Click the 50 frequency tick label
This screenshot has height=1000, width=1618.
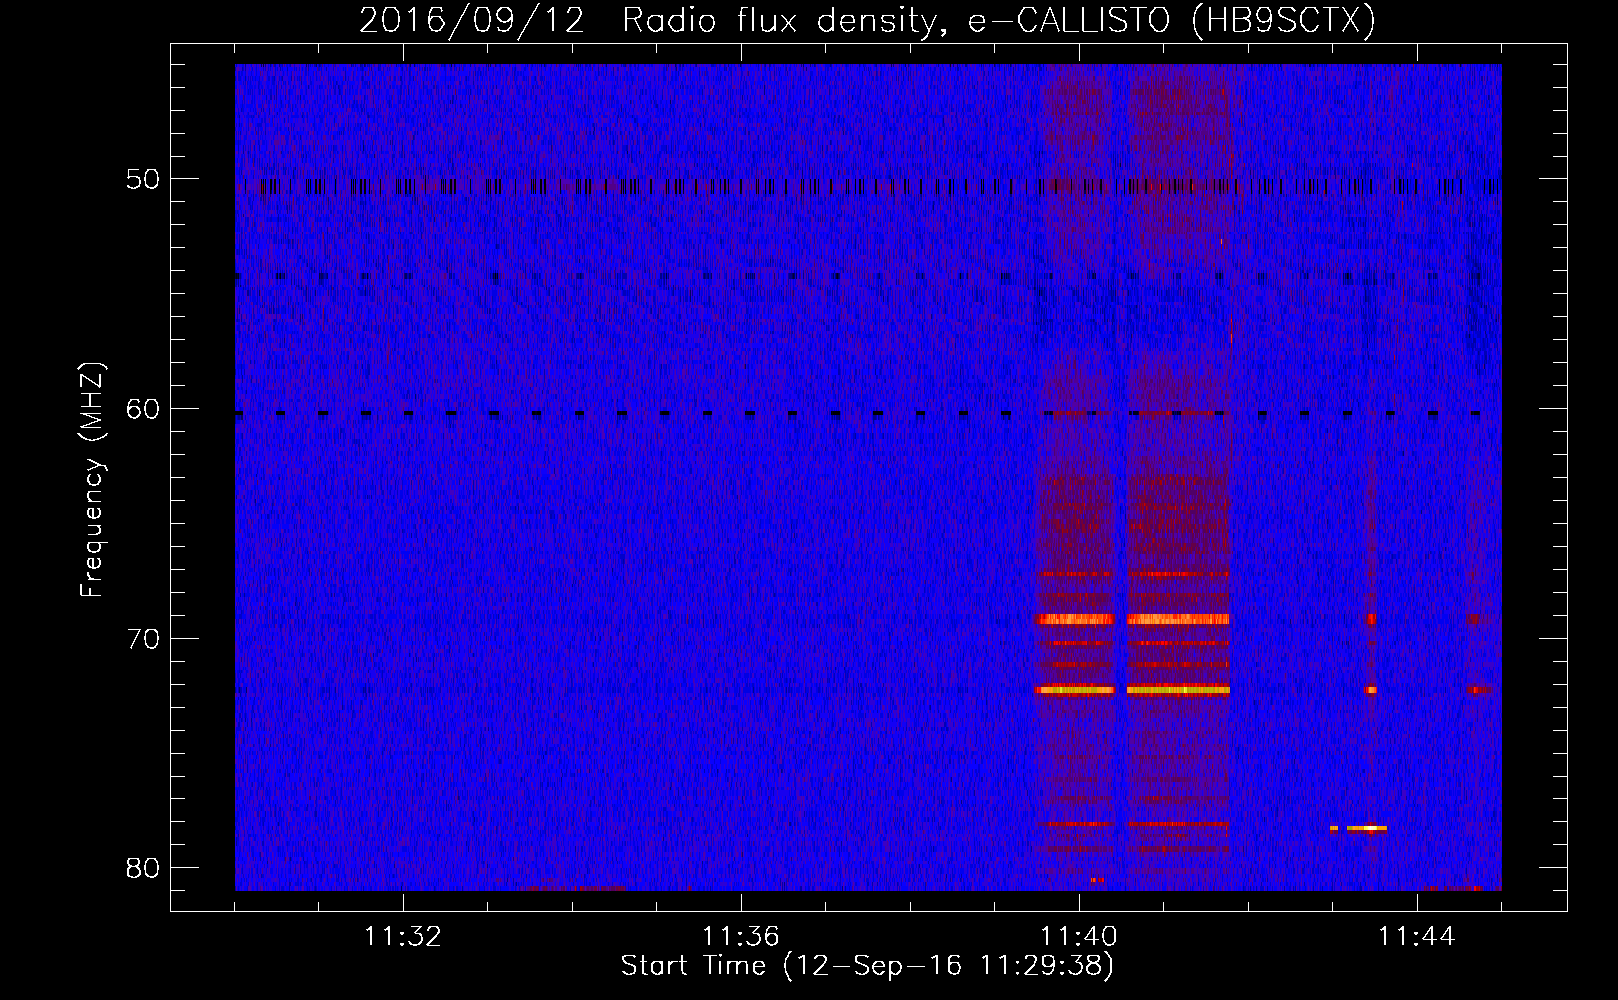(x=143, y=179)
